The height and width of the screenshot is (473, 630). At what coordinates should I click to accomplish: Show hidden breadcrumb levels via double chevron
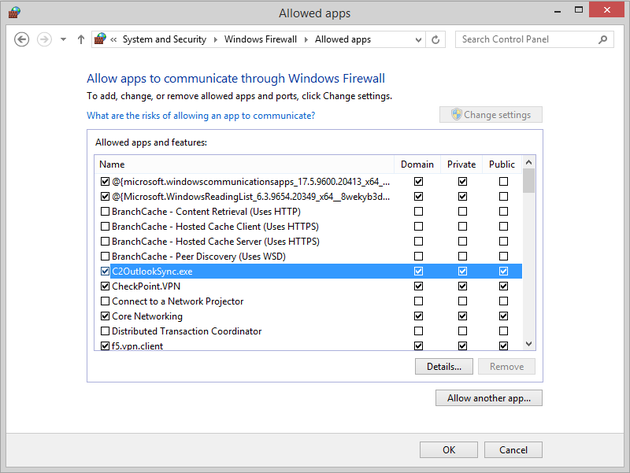click(x=114, y=39)
